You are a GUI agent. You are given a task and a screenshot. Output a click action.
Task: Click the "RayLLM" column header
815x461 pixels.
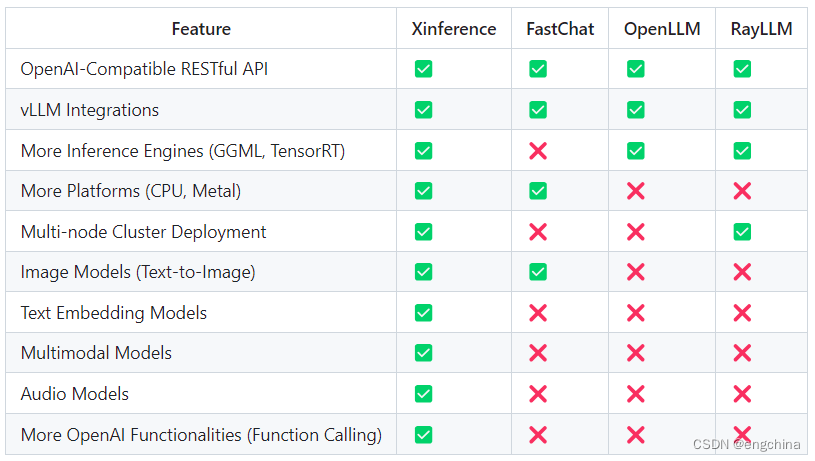pyautogui.click(x=761, y=29)
